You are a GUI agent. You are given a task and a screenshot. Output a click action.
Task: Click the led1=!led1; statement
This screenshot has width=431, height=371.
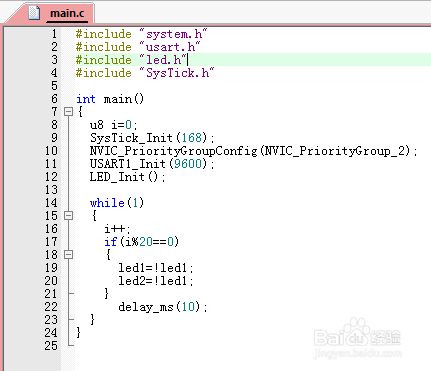coord(156,268)
